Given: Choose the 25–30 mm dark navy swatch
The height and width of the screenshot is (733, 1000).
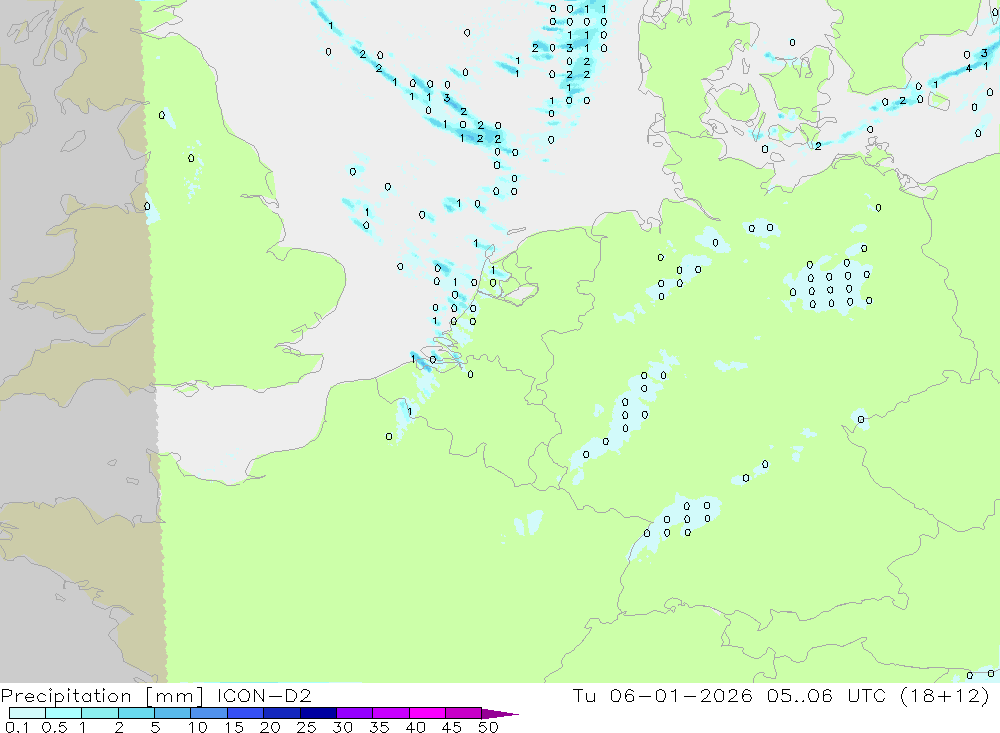Looking at the screenshot, I should [318, 713].
